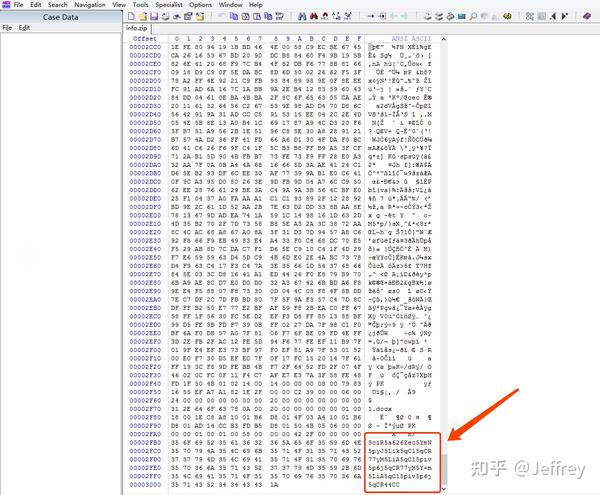
Task: Click the Open disk icon
Action: [x=428, y=16]
